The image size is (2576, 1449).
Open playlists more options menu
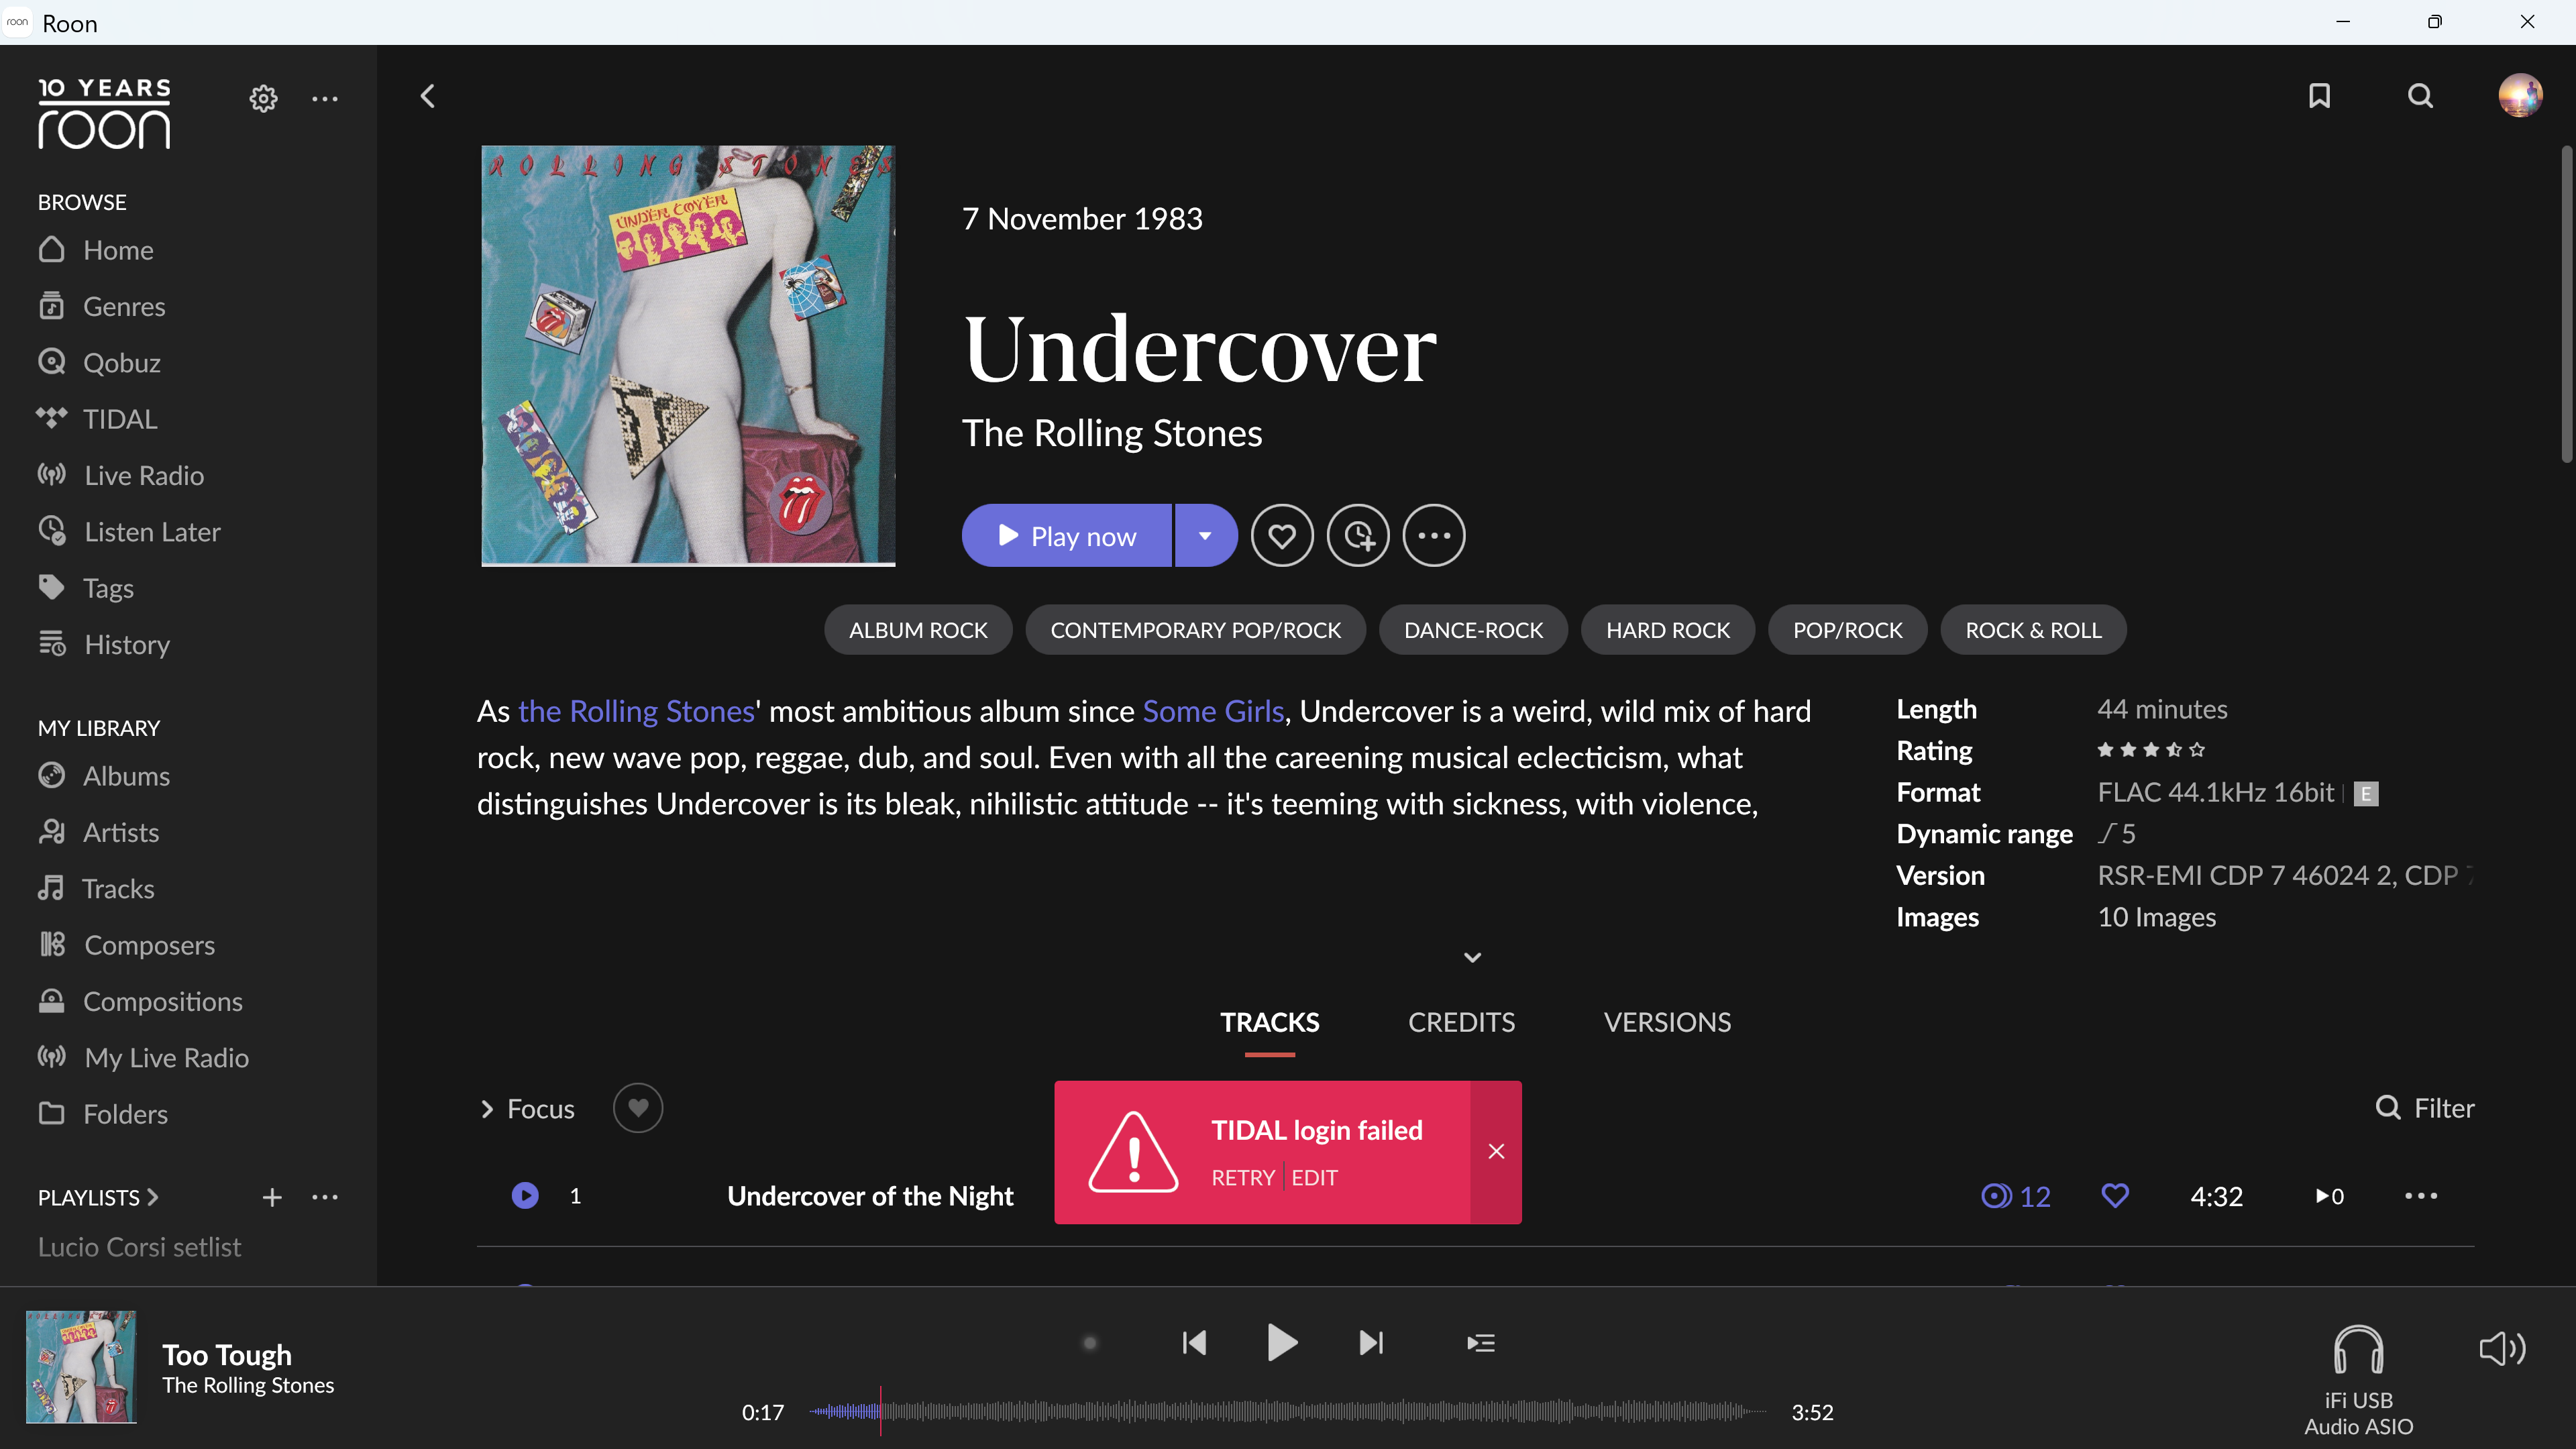(x=325, y=1197)
